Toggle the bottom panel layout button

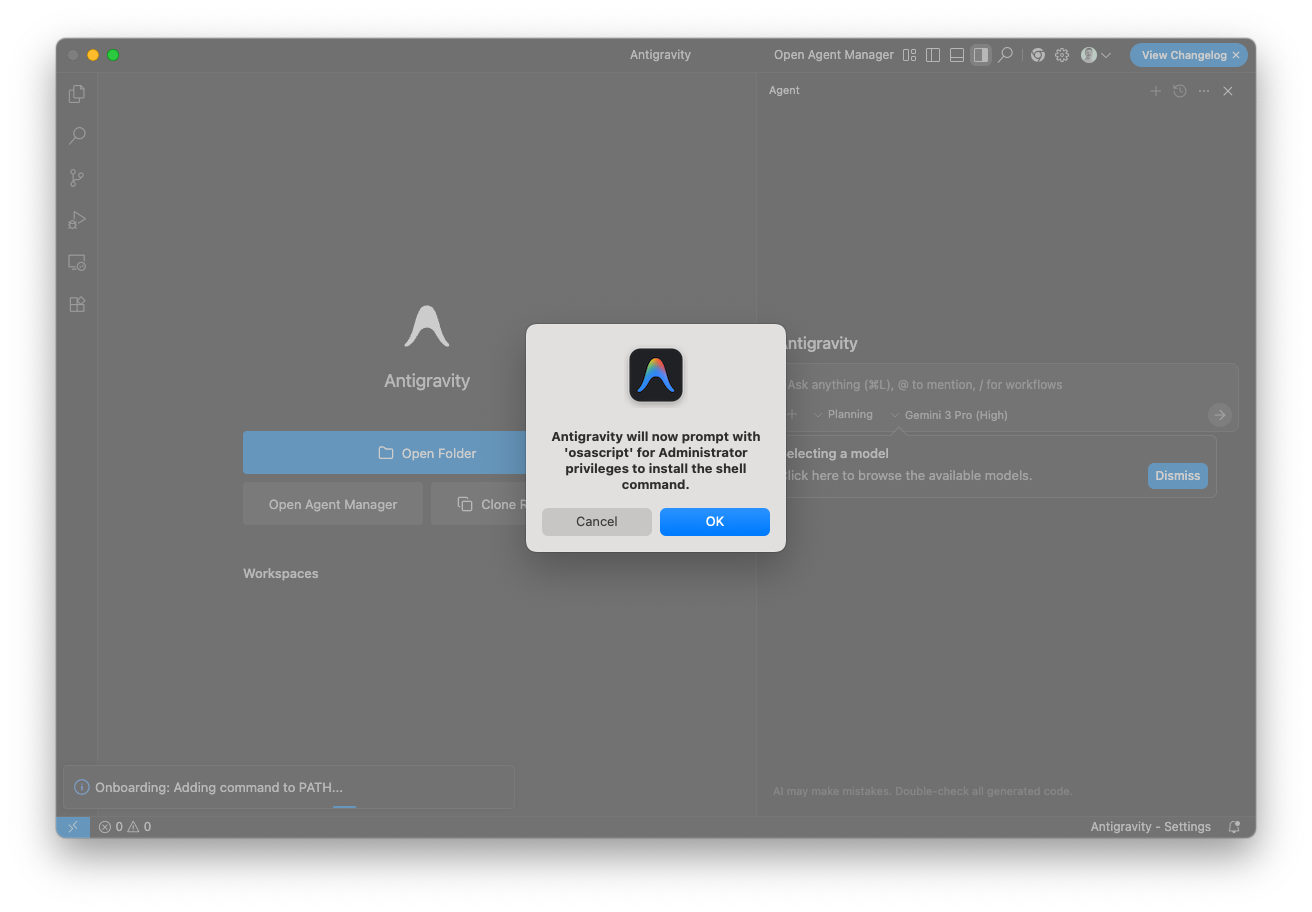957,55
